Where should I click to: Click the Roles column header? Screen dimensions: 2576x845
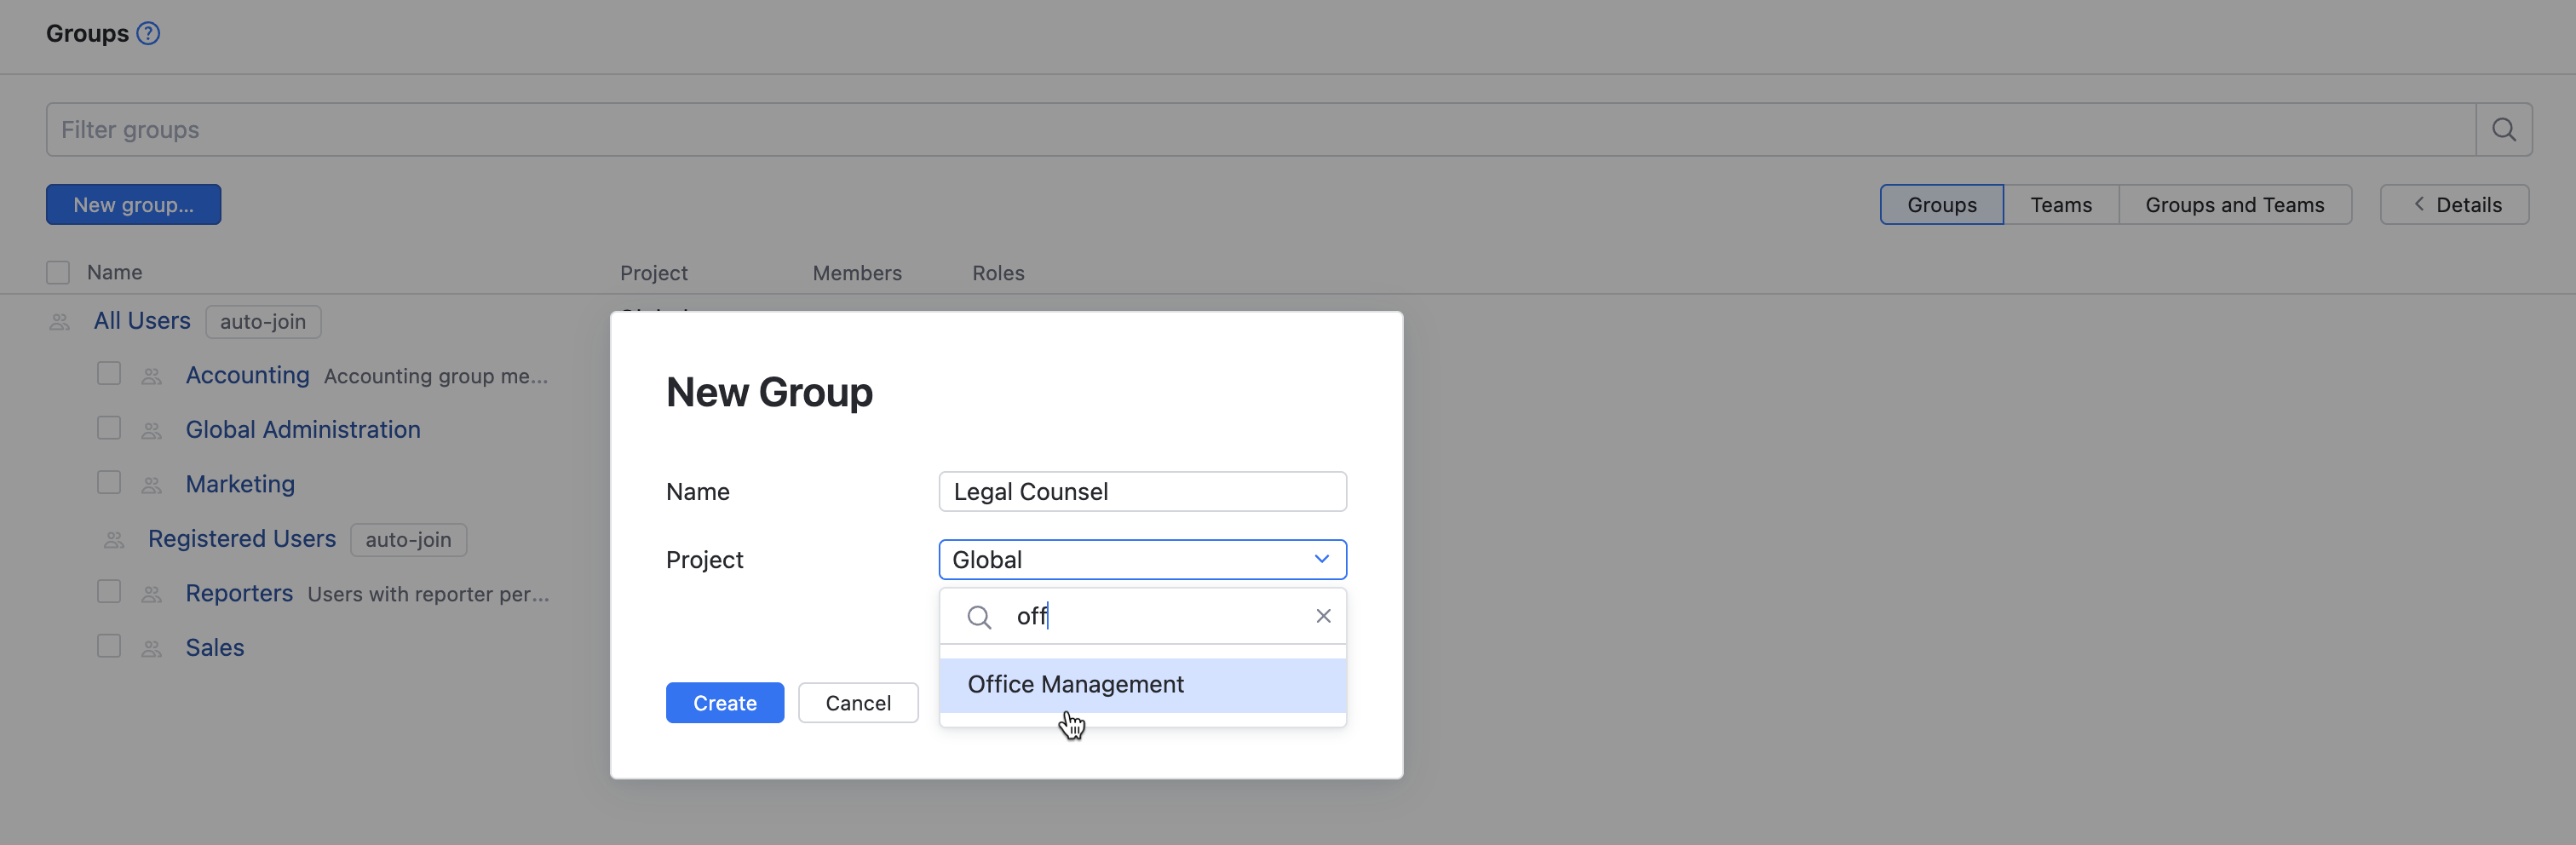pos(998,273)
